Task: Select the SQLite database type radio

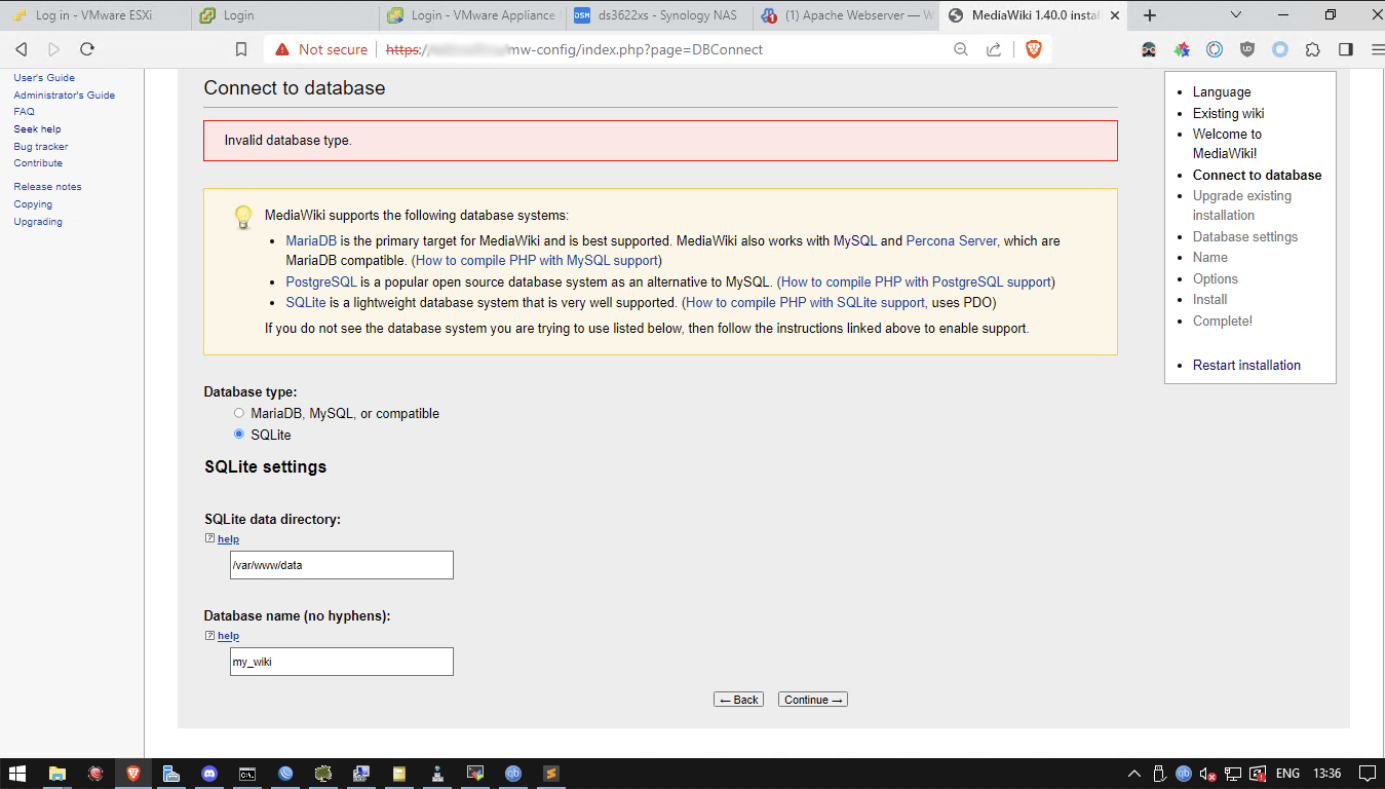Action: coord(238,434)
